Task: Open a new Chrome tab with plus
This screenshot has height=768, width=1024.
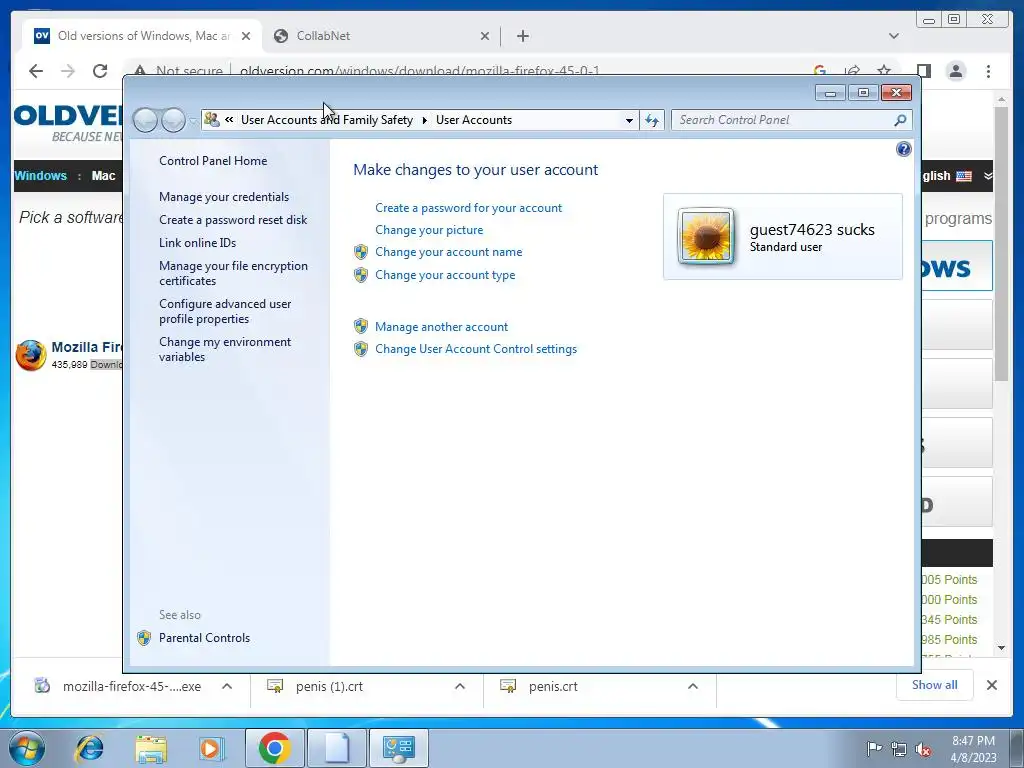Action: [x=522, y=36]
